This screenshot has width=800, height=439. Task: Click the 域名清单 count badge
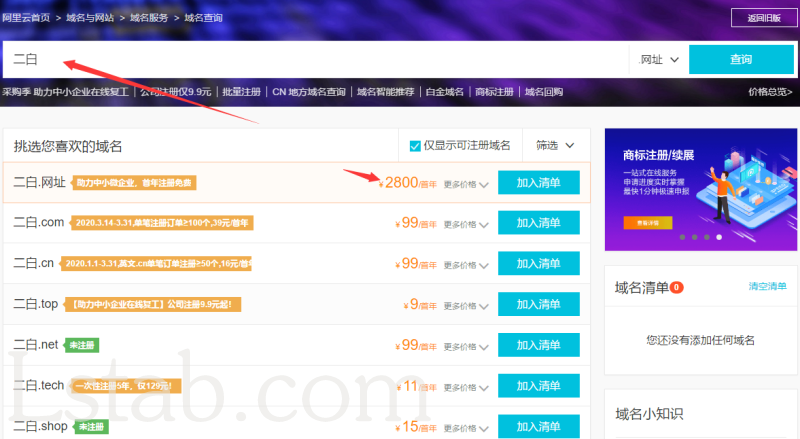click(677, 287)
